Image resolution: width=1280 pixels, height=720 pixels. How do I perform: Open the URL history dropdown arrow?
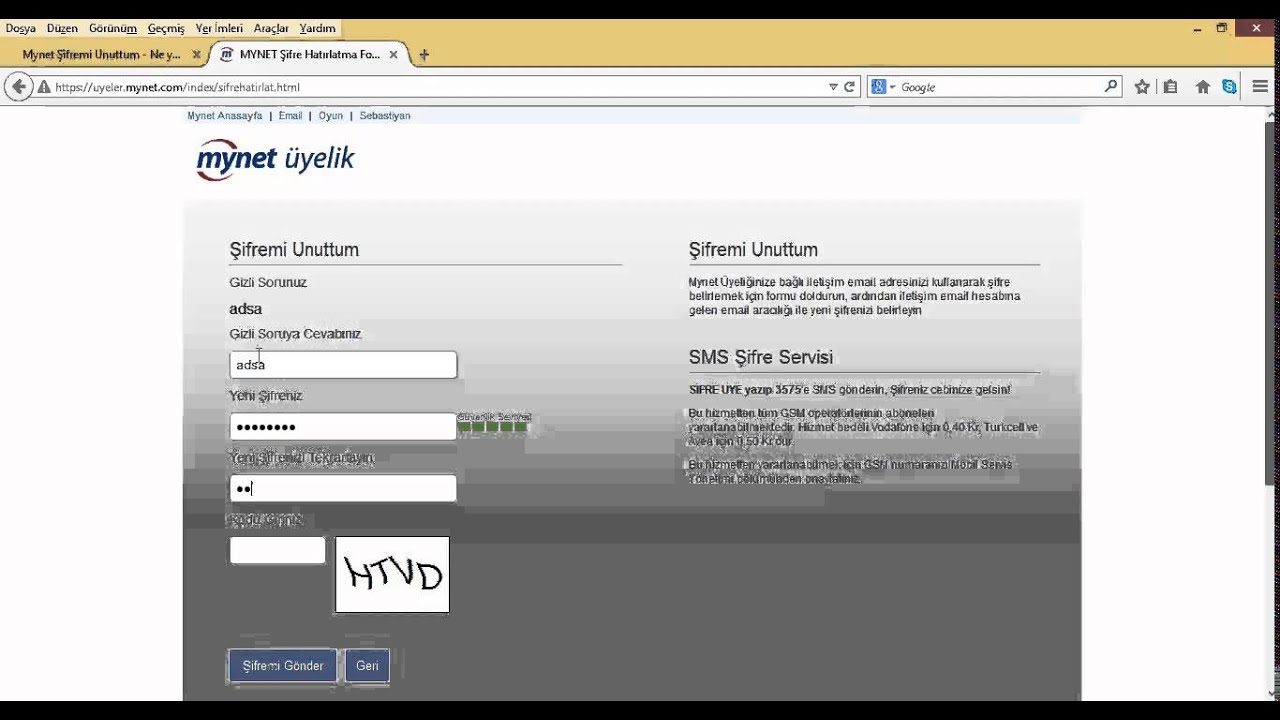coord(833,87)
